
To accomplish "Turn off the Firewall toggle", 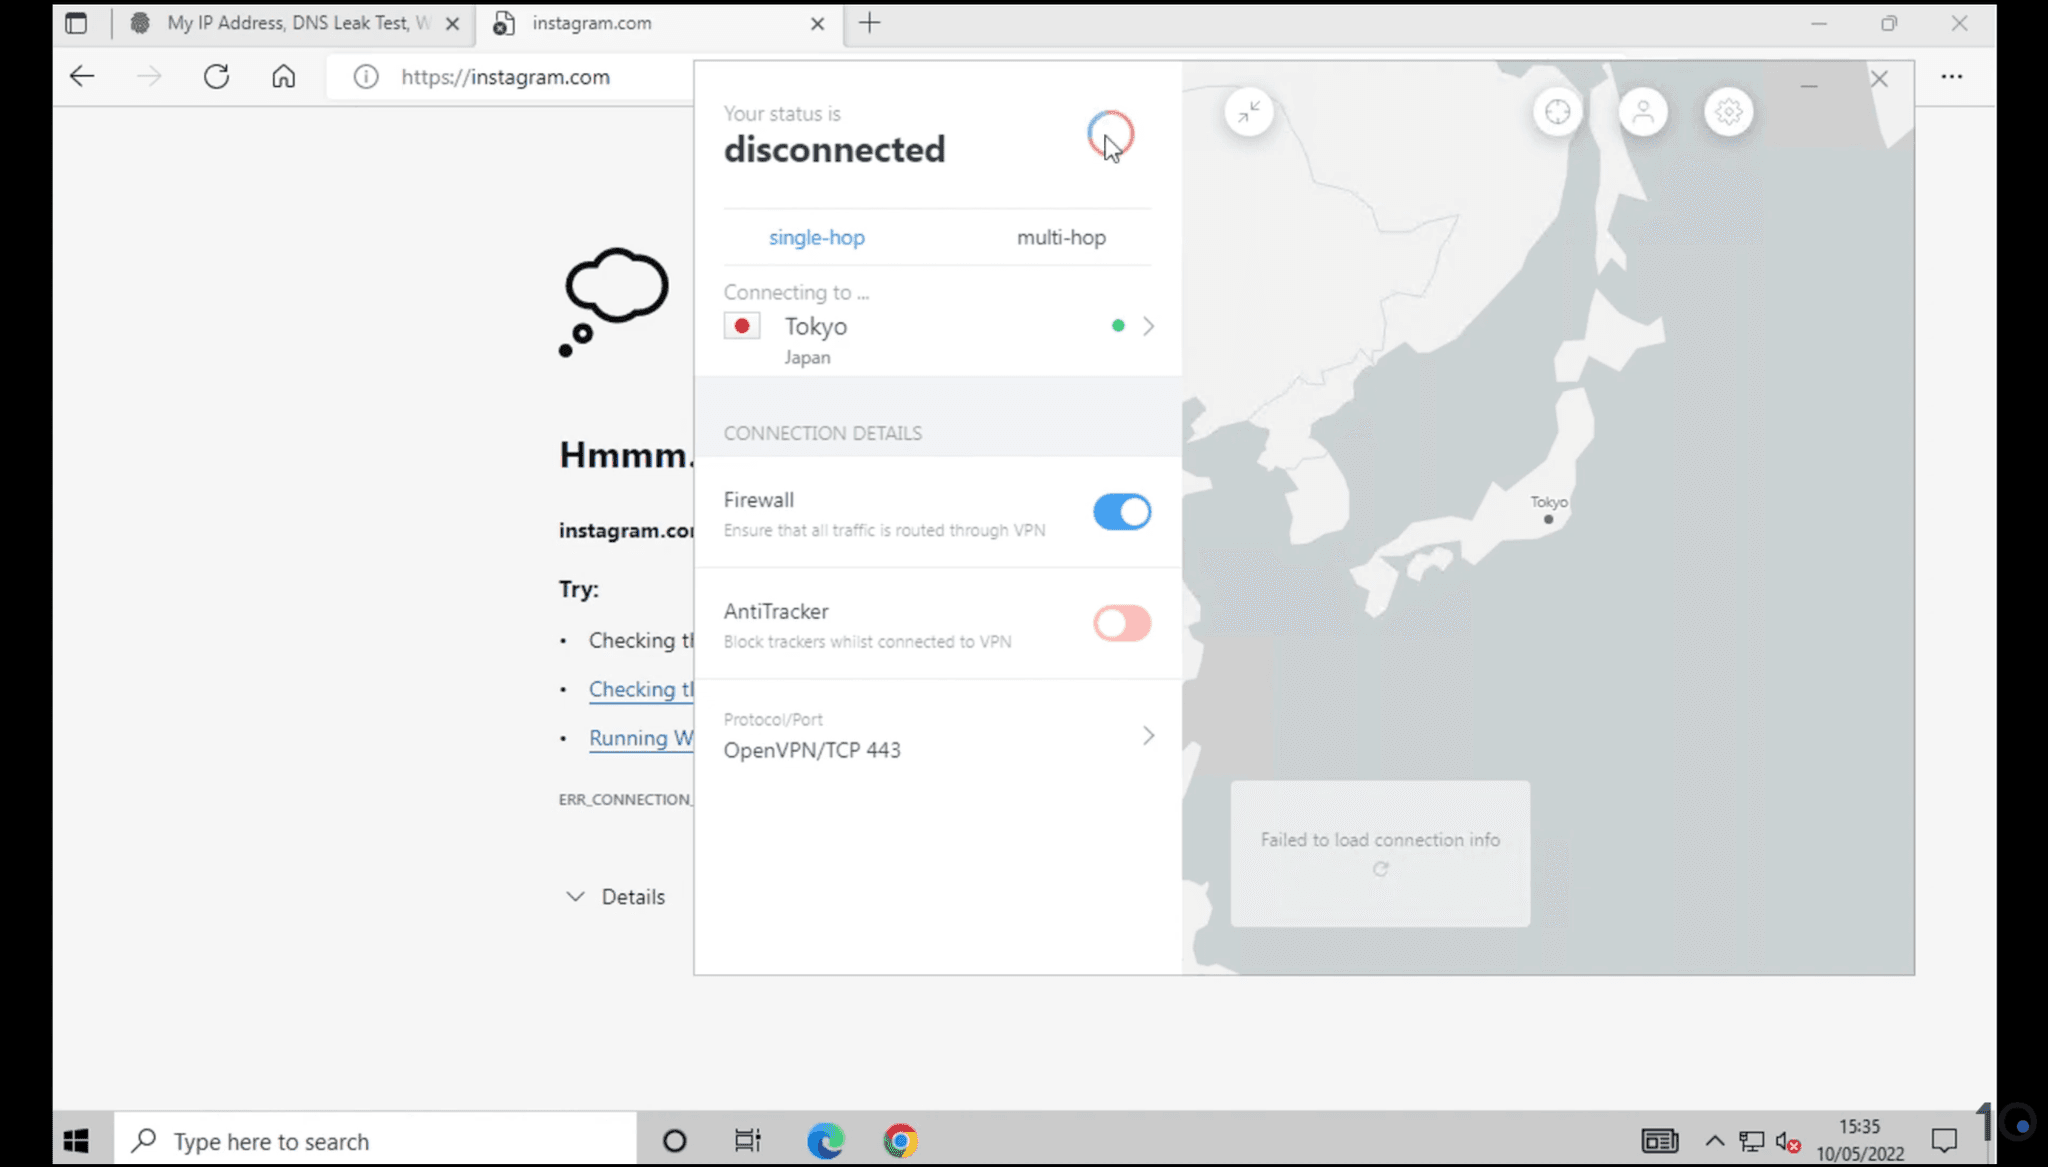I will click(1122, 512).
